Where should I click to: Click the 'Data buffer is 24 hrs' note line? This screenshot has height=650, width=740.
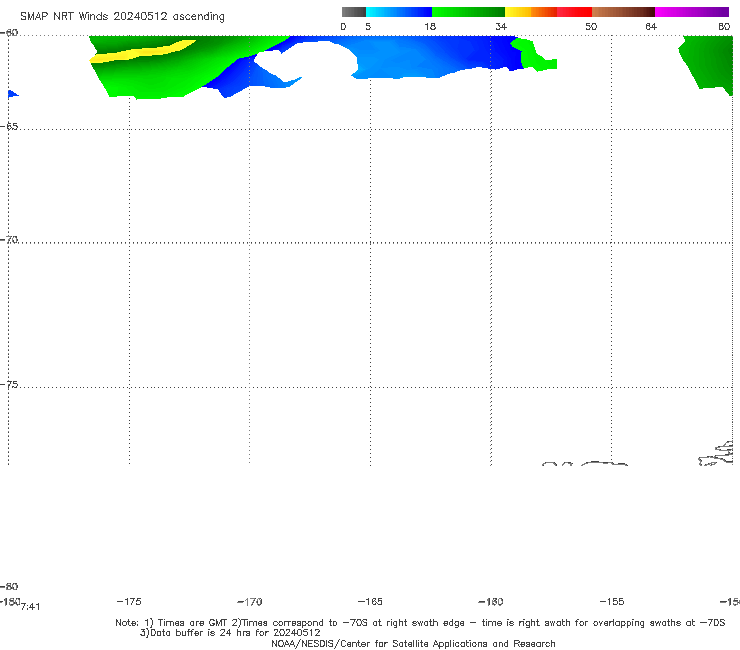[230, 633]
